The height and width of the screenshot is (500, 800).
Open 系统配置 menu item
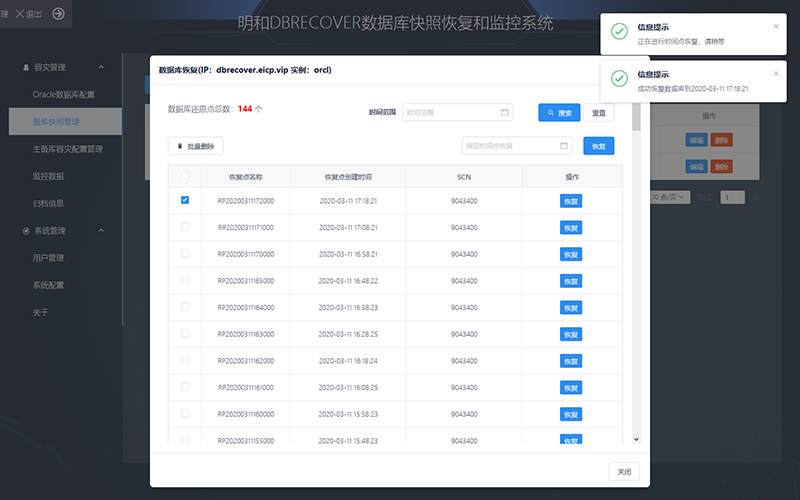coord(48,285)
